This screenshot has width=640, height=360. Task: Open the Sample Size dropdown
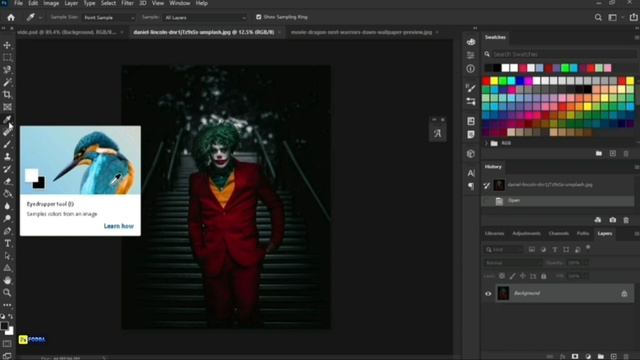tap(109, 18)
